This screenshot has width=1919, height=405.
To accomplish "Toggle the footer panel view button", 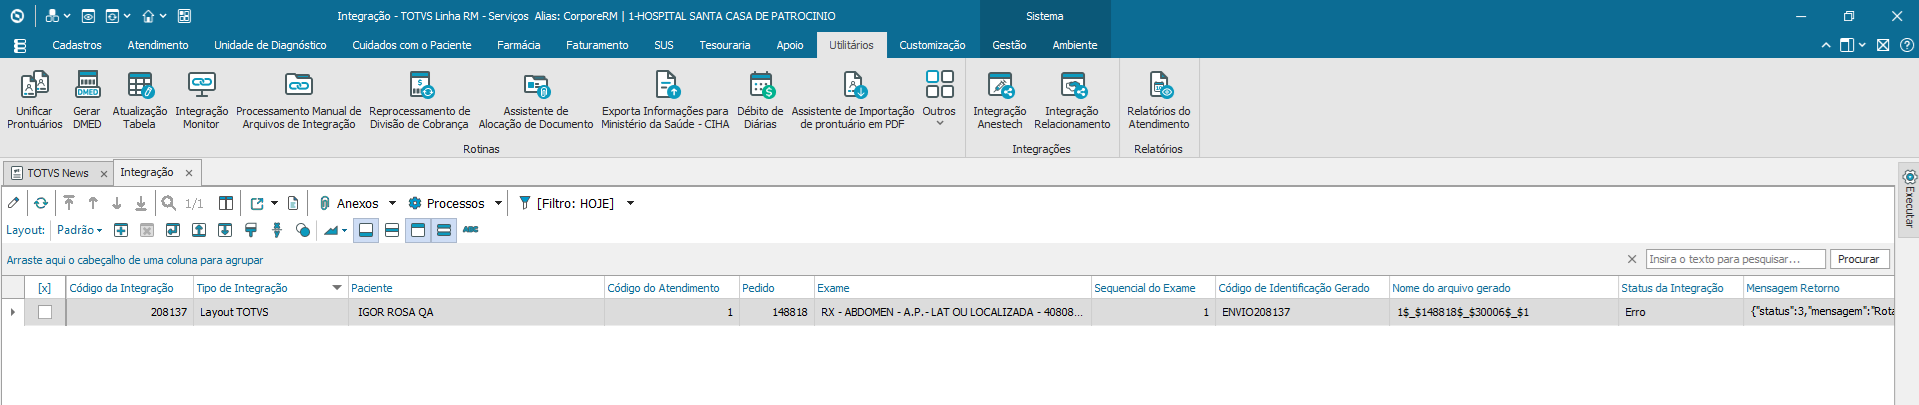I will point(366,230).
